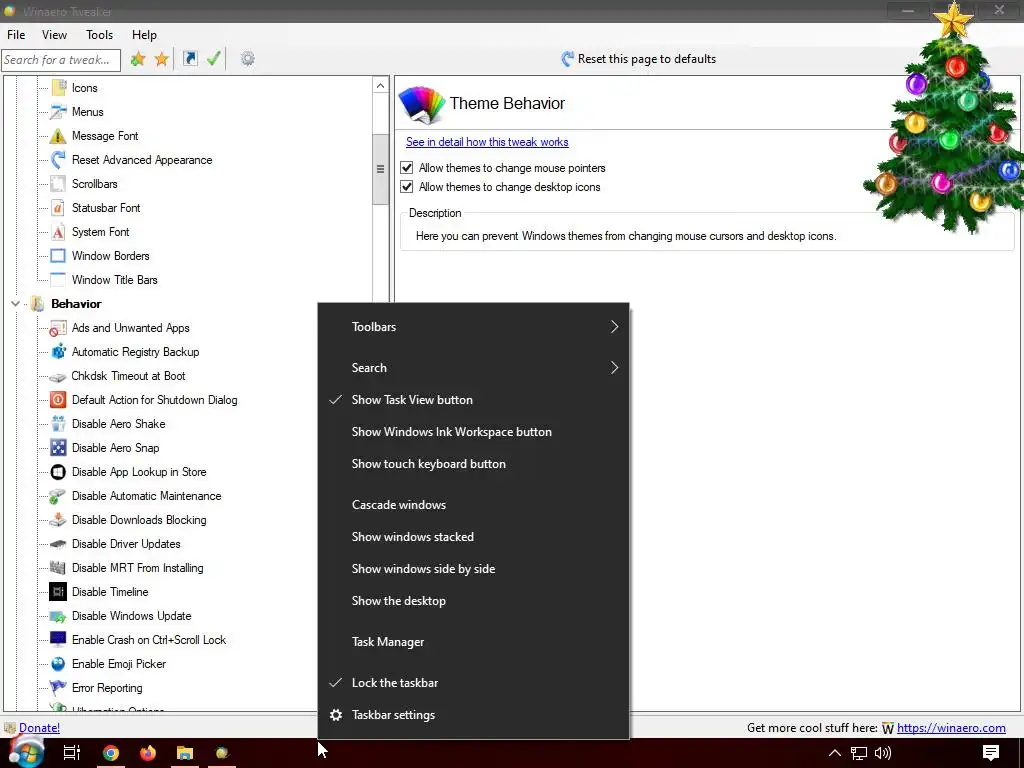Click the Error Reporting flag icon
1024x768 pixels.
coord(58,688)
